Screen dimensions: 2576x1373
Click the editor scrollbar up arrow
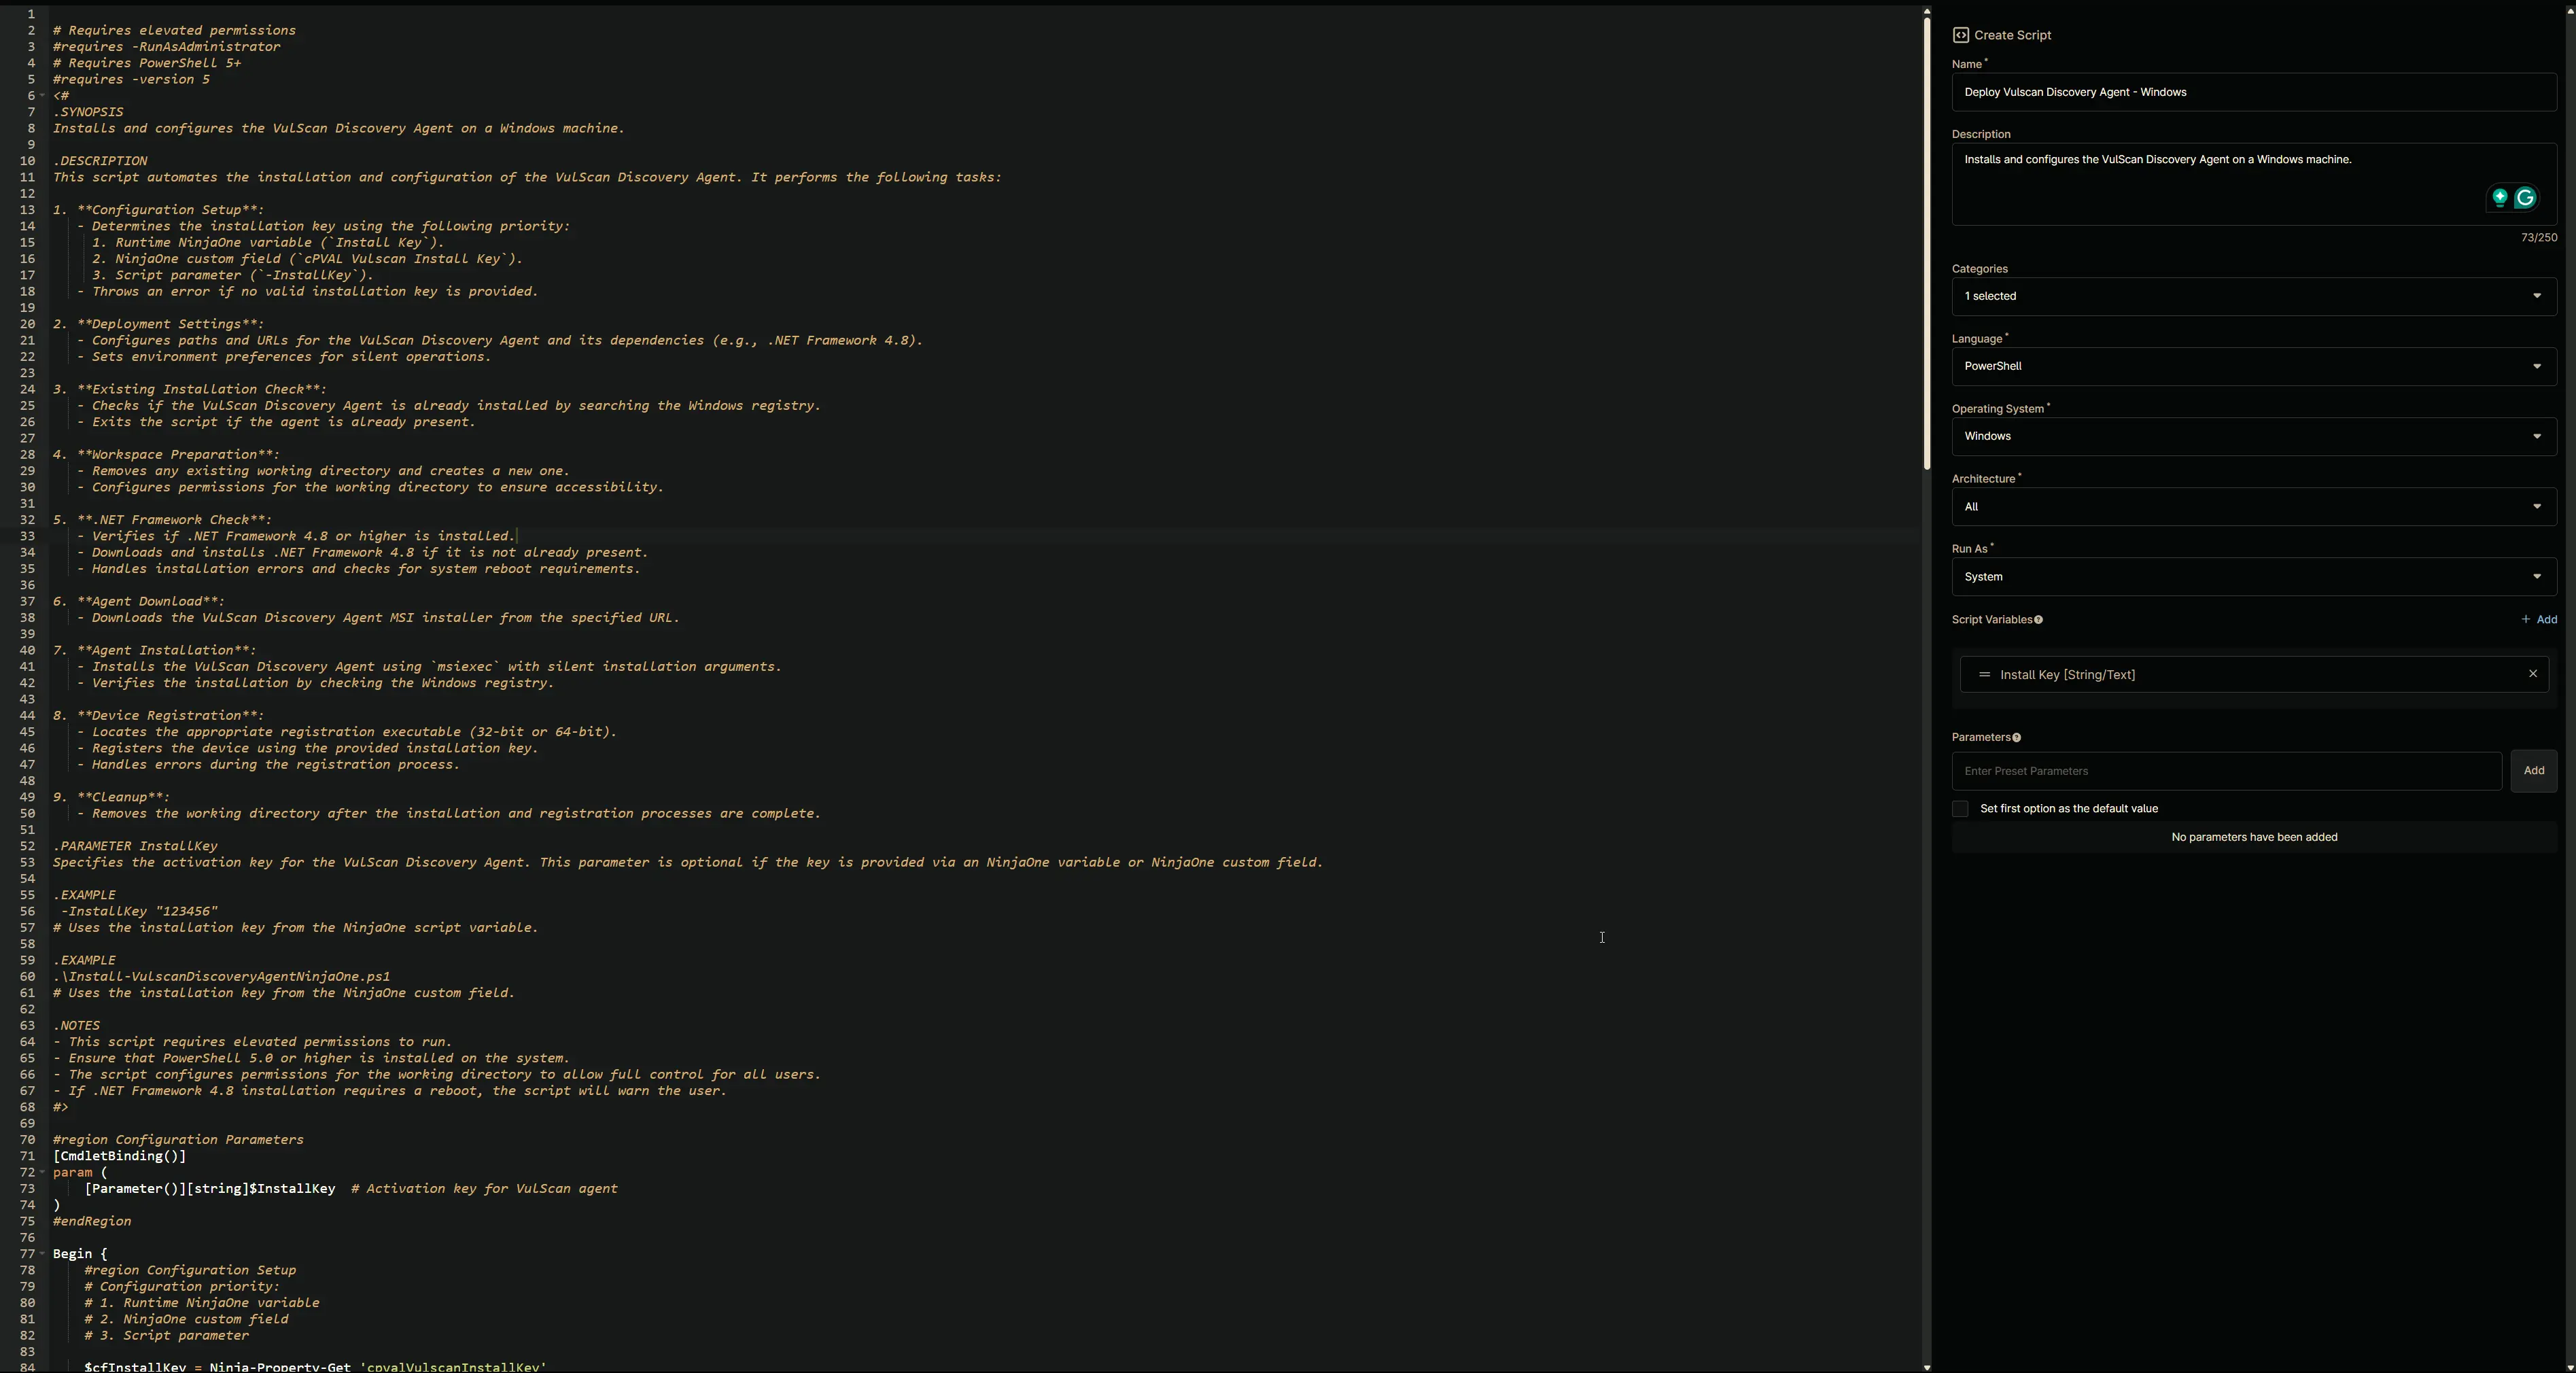[x=1926, y=11]
